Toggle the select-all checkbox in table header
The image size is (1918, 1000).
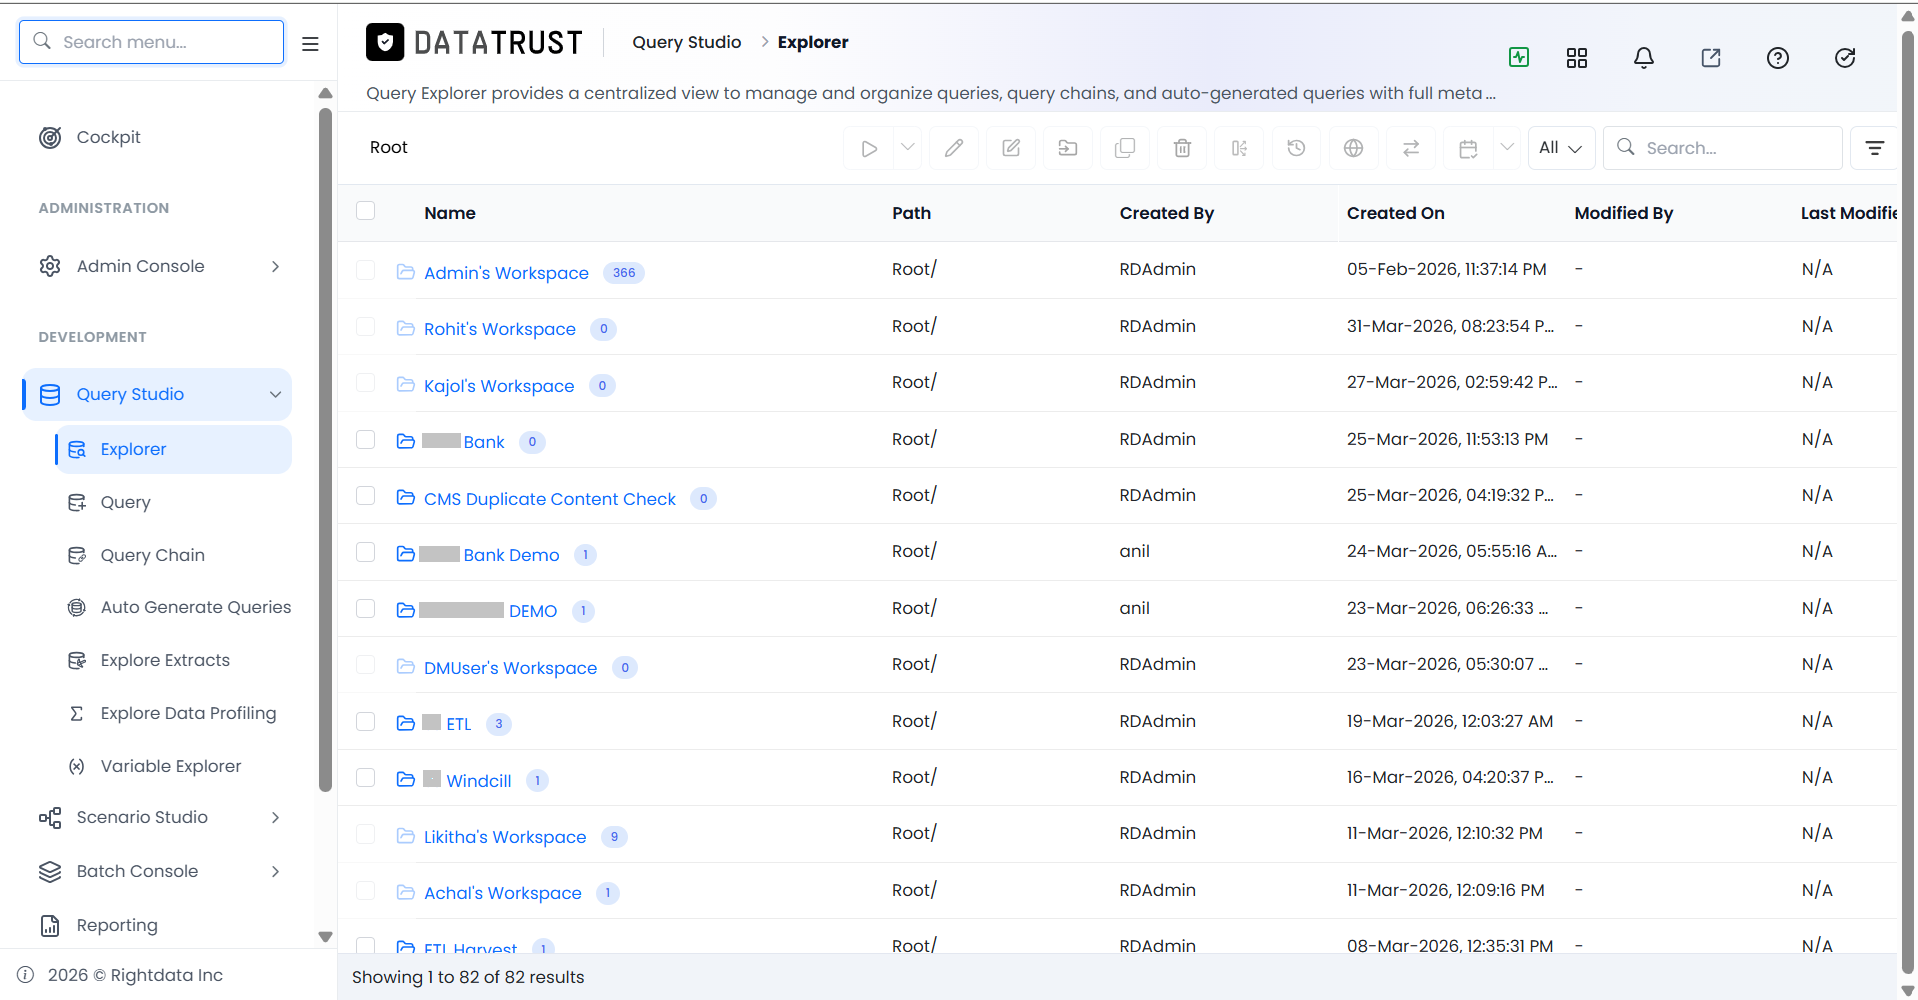[366, 211]
